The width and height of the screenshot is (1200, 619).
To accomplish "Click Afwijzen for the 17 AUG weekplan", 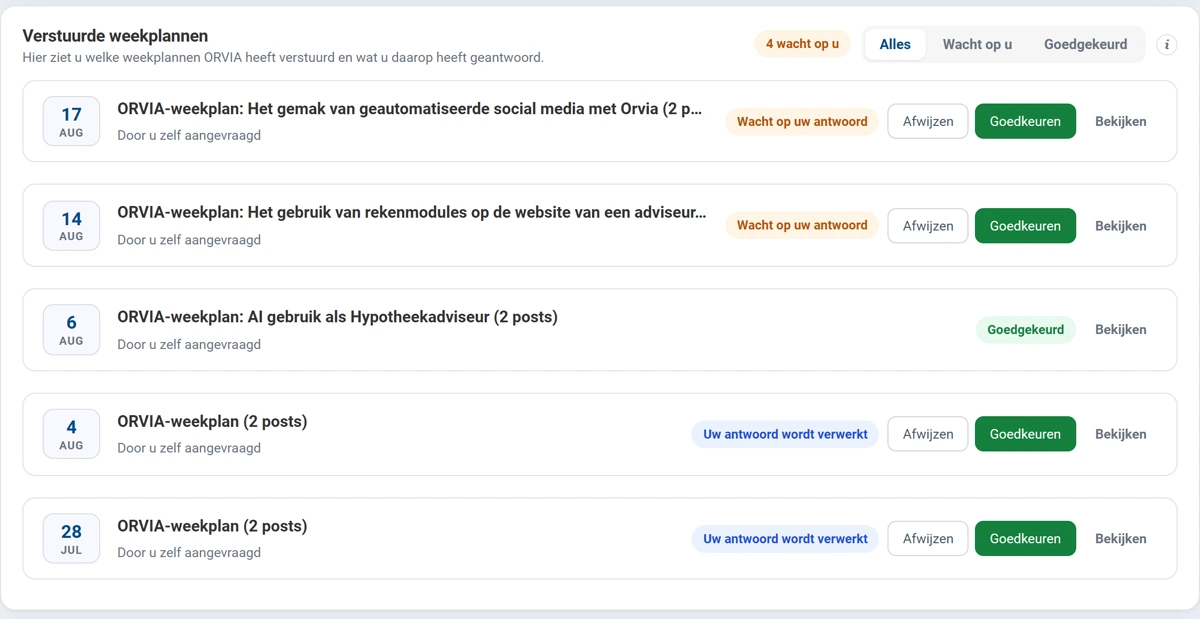I will point(928,121).
